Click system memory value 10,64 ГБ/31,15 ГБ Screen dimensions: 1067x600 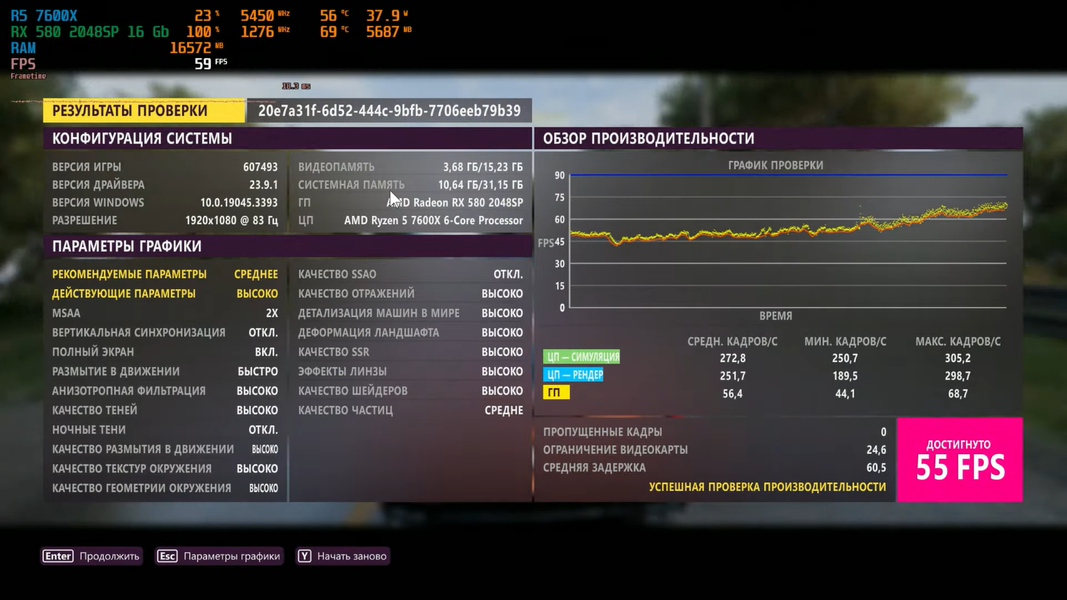[480, 184]
